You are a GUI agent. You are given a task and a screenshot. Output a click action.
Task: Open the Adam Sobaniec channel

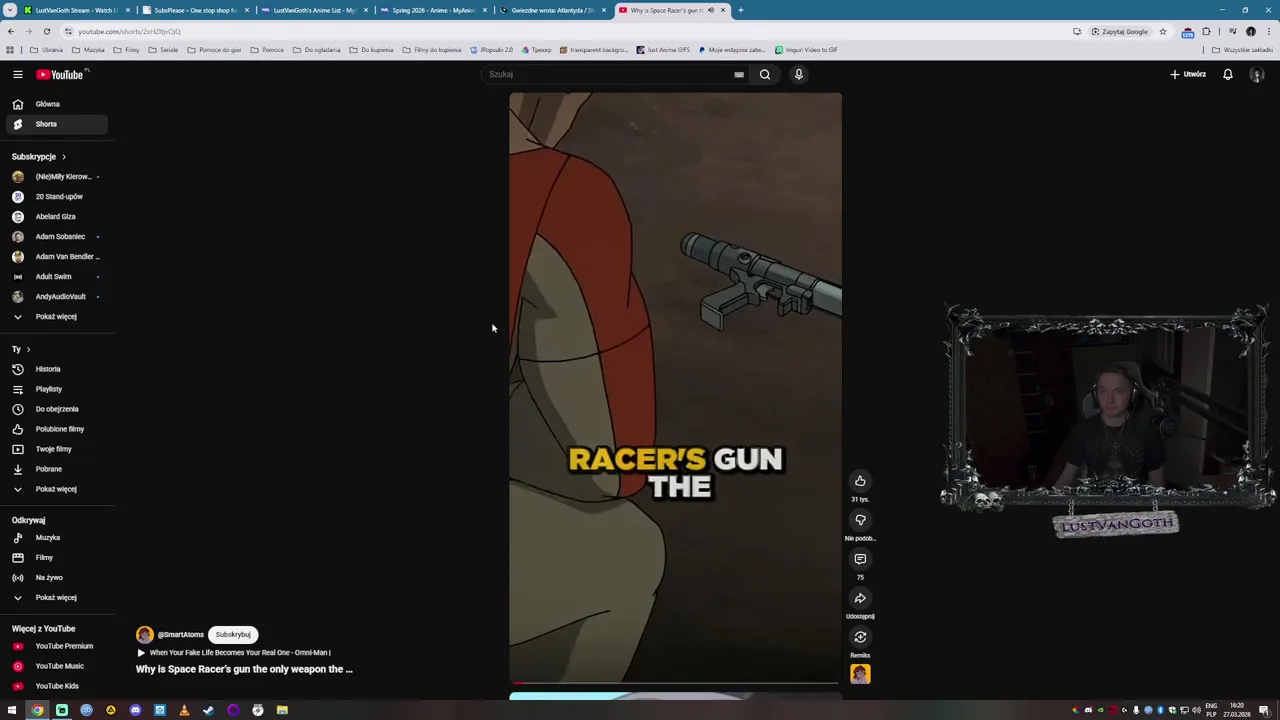(55, 236)
